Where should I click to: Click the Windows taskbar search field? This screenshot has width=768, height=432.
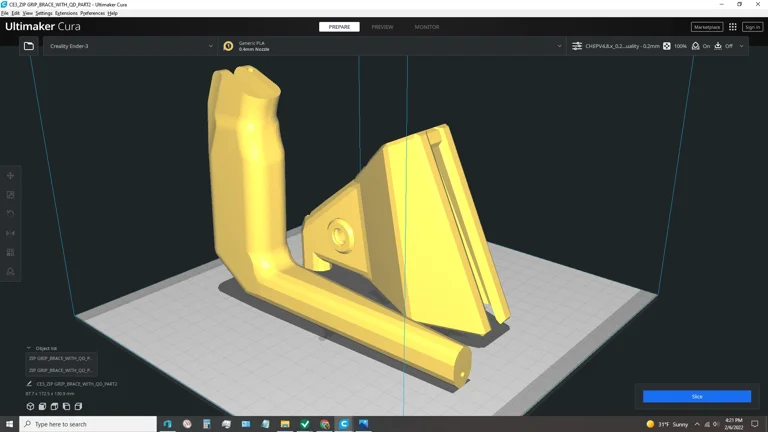click(x=88, y=424)
